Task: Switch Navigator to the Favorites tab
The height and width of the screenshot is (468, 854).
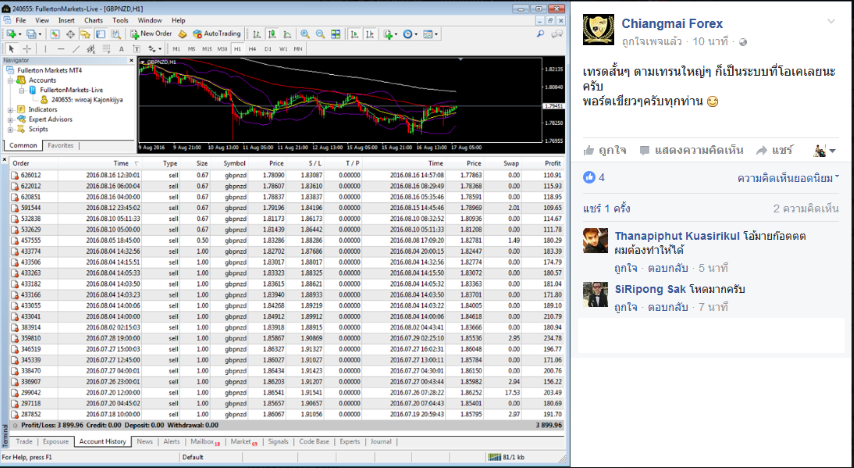Action: coord(60,145)
